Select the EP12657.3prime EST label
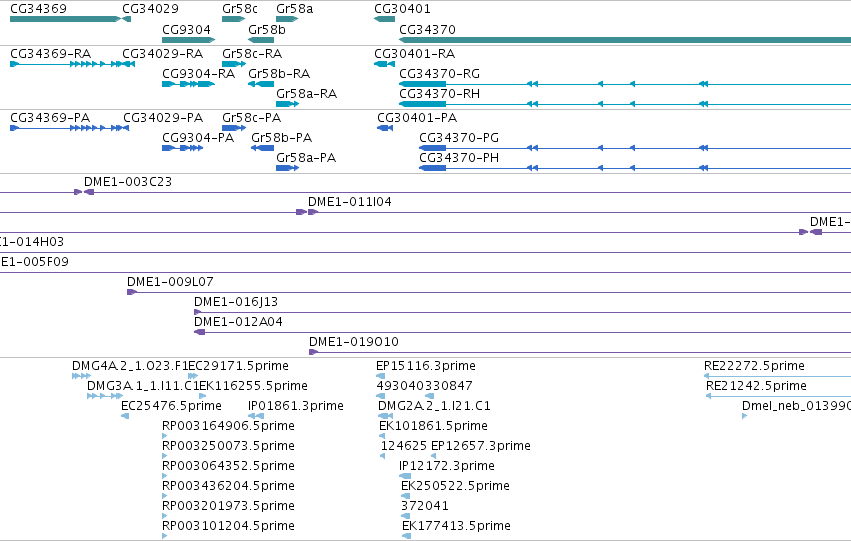 pos(481,446)
